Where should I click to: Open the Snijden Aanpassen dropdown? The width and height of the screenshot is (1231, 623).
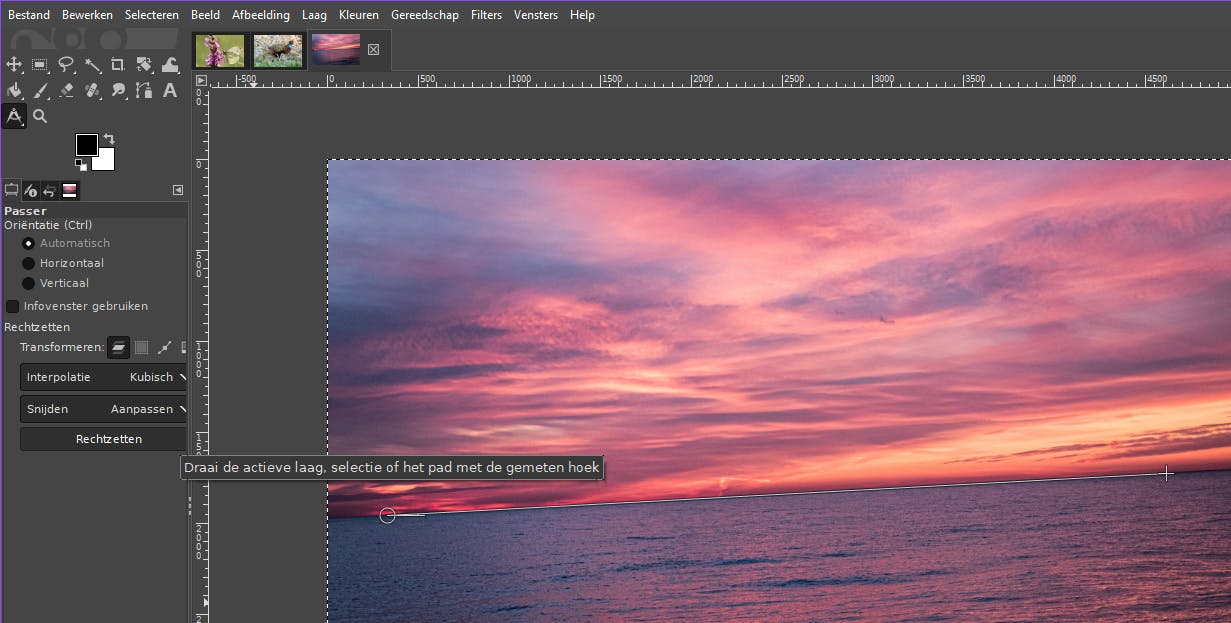click(x=104, y=409)
